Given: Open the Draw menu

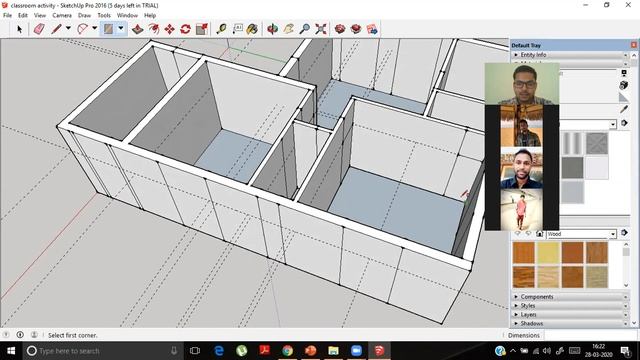Looking at the screenshot, I should [x=84, y=15].
